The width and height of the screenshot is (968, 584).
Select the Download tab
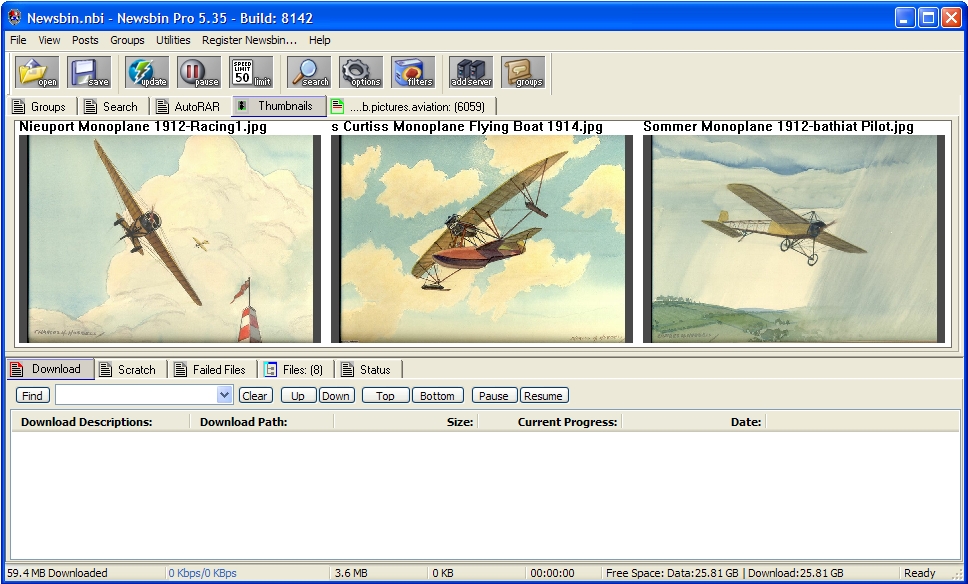point(51,369)
